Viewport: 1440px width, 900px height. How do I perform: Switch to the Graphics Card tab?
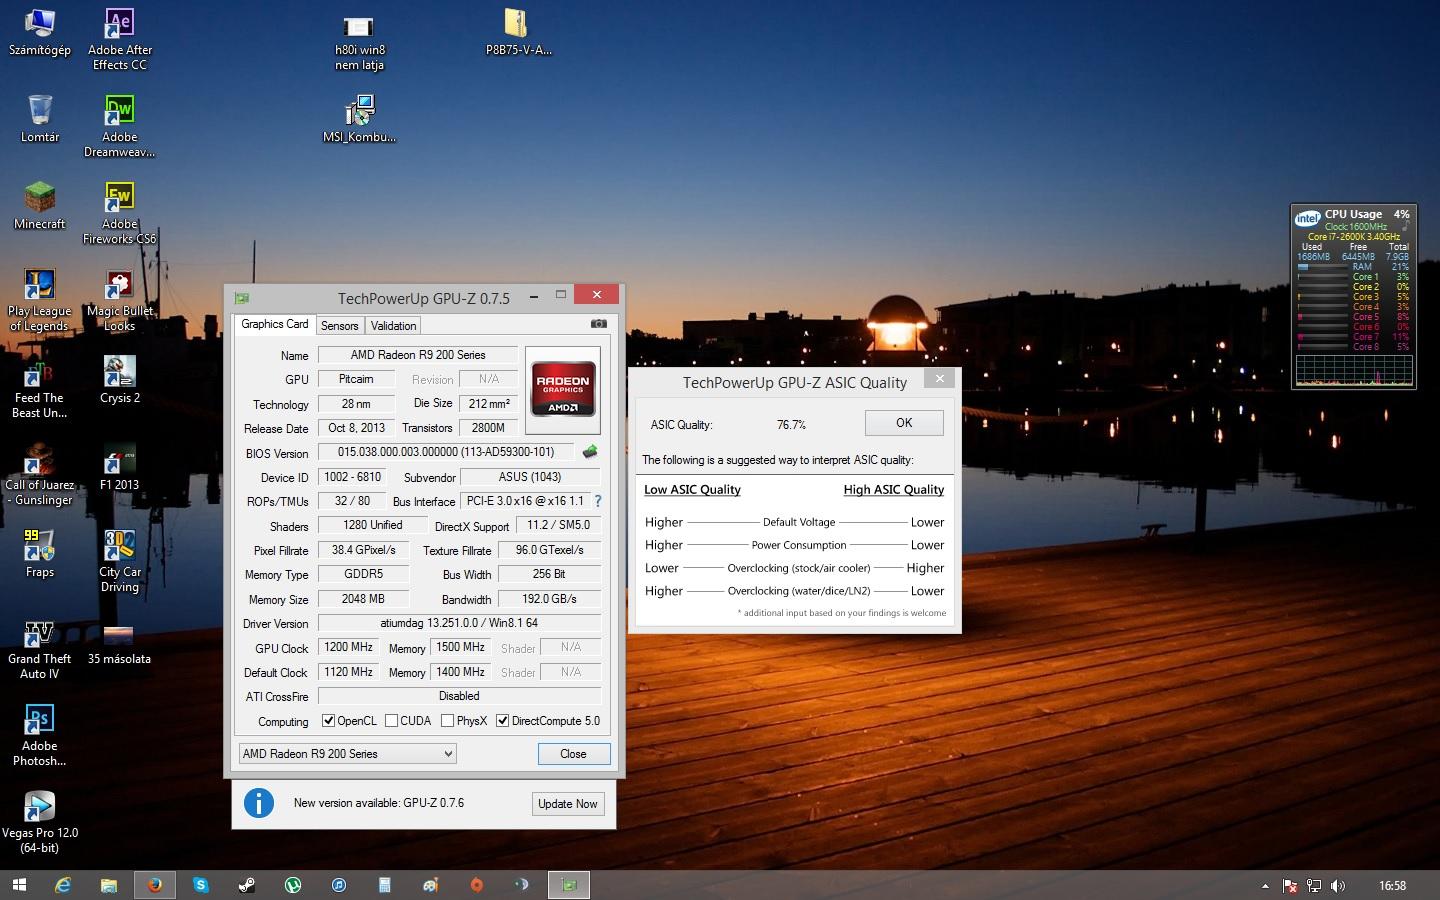point(274,324)
